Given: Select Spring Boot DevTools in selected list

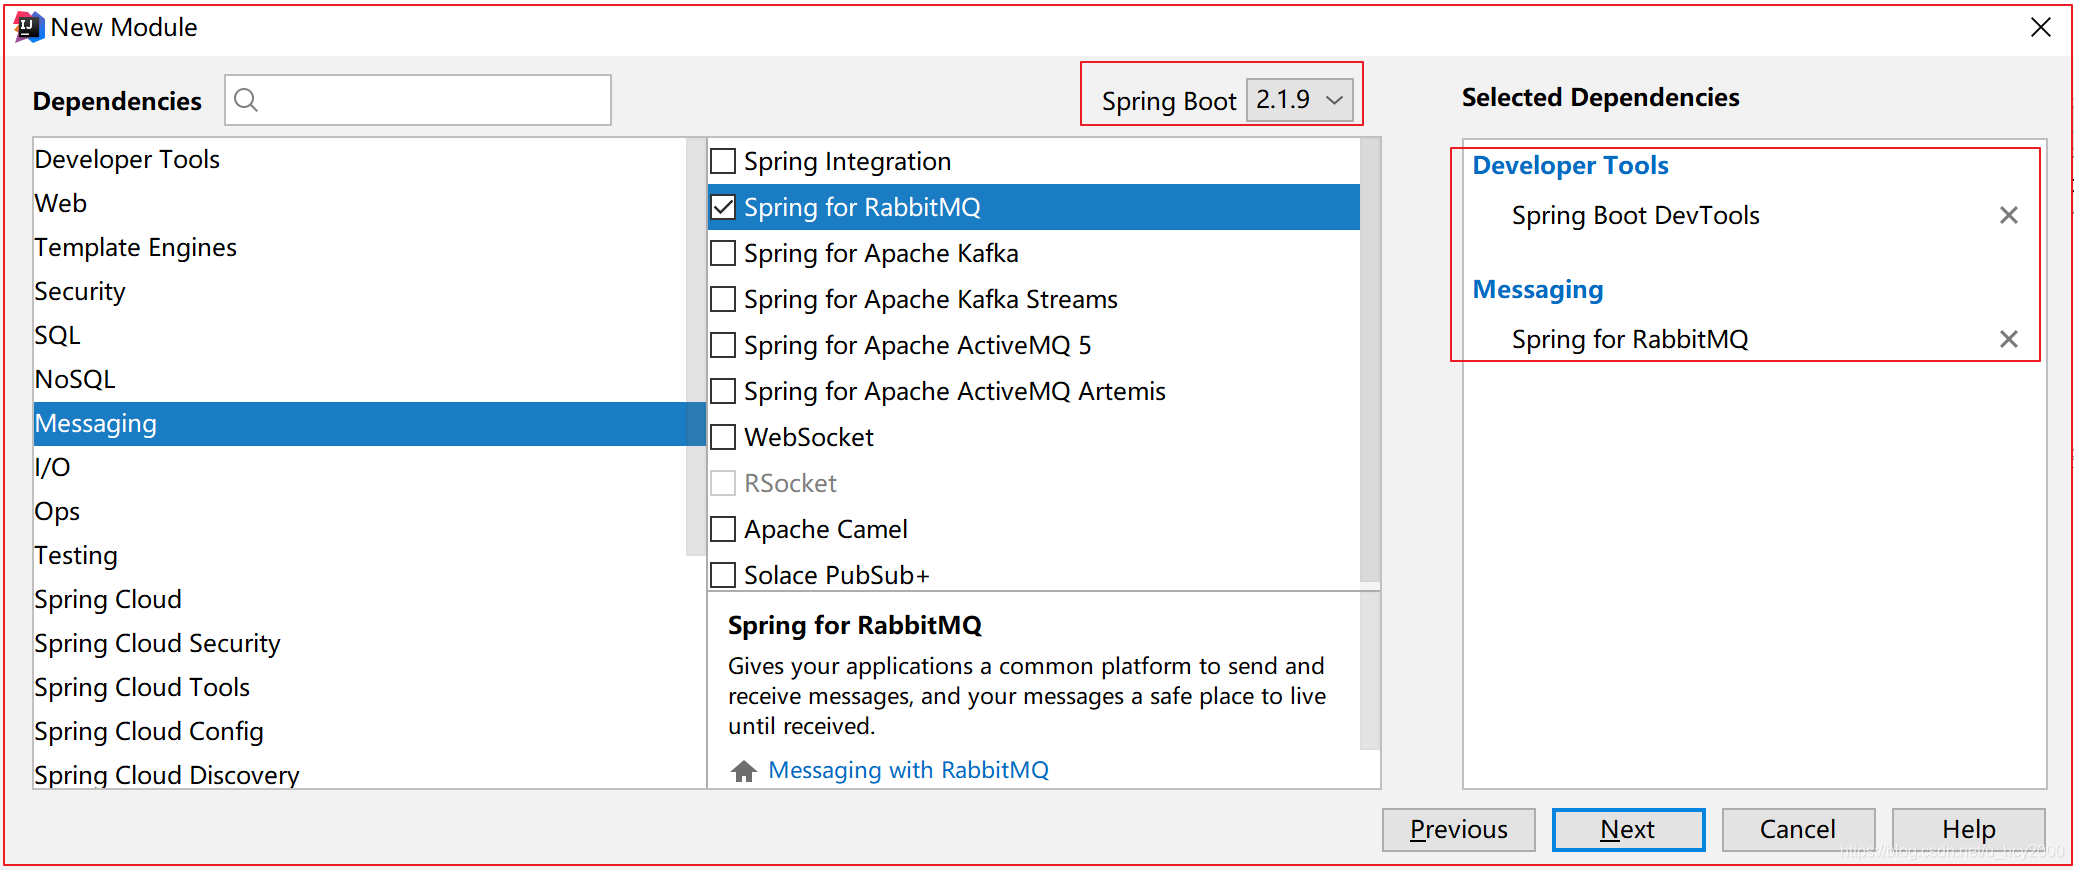Looking at the screenshot, I should [1635, 215].
